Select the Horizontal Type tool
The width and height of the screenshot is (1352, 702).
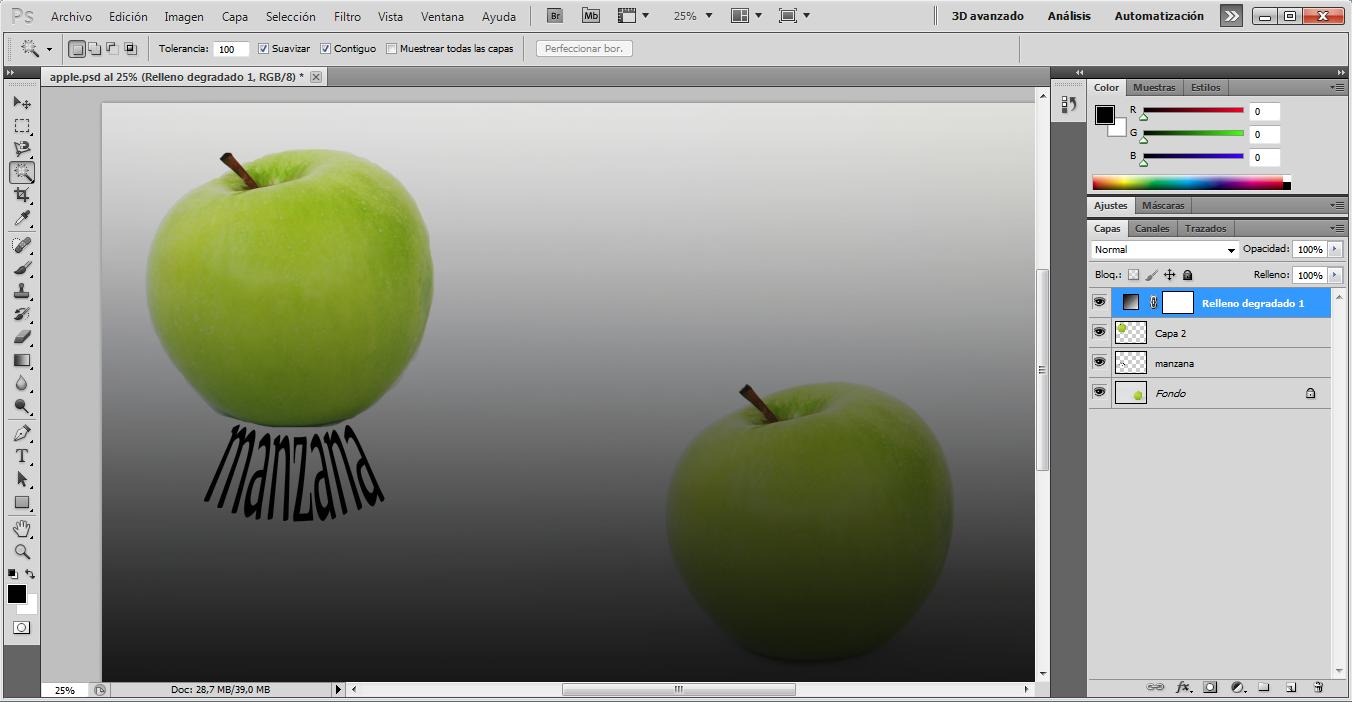pyautogui.click(x=20, y=458)
